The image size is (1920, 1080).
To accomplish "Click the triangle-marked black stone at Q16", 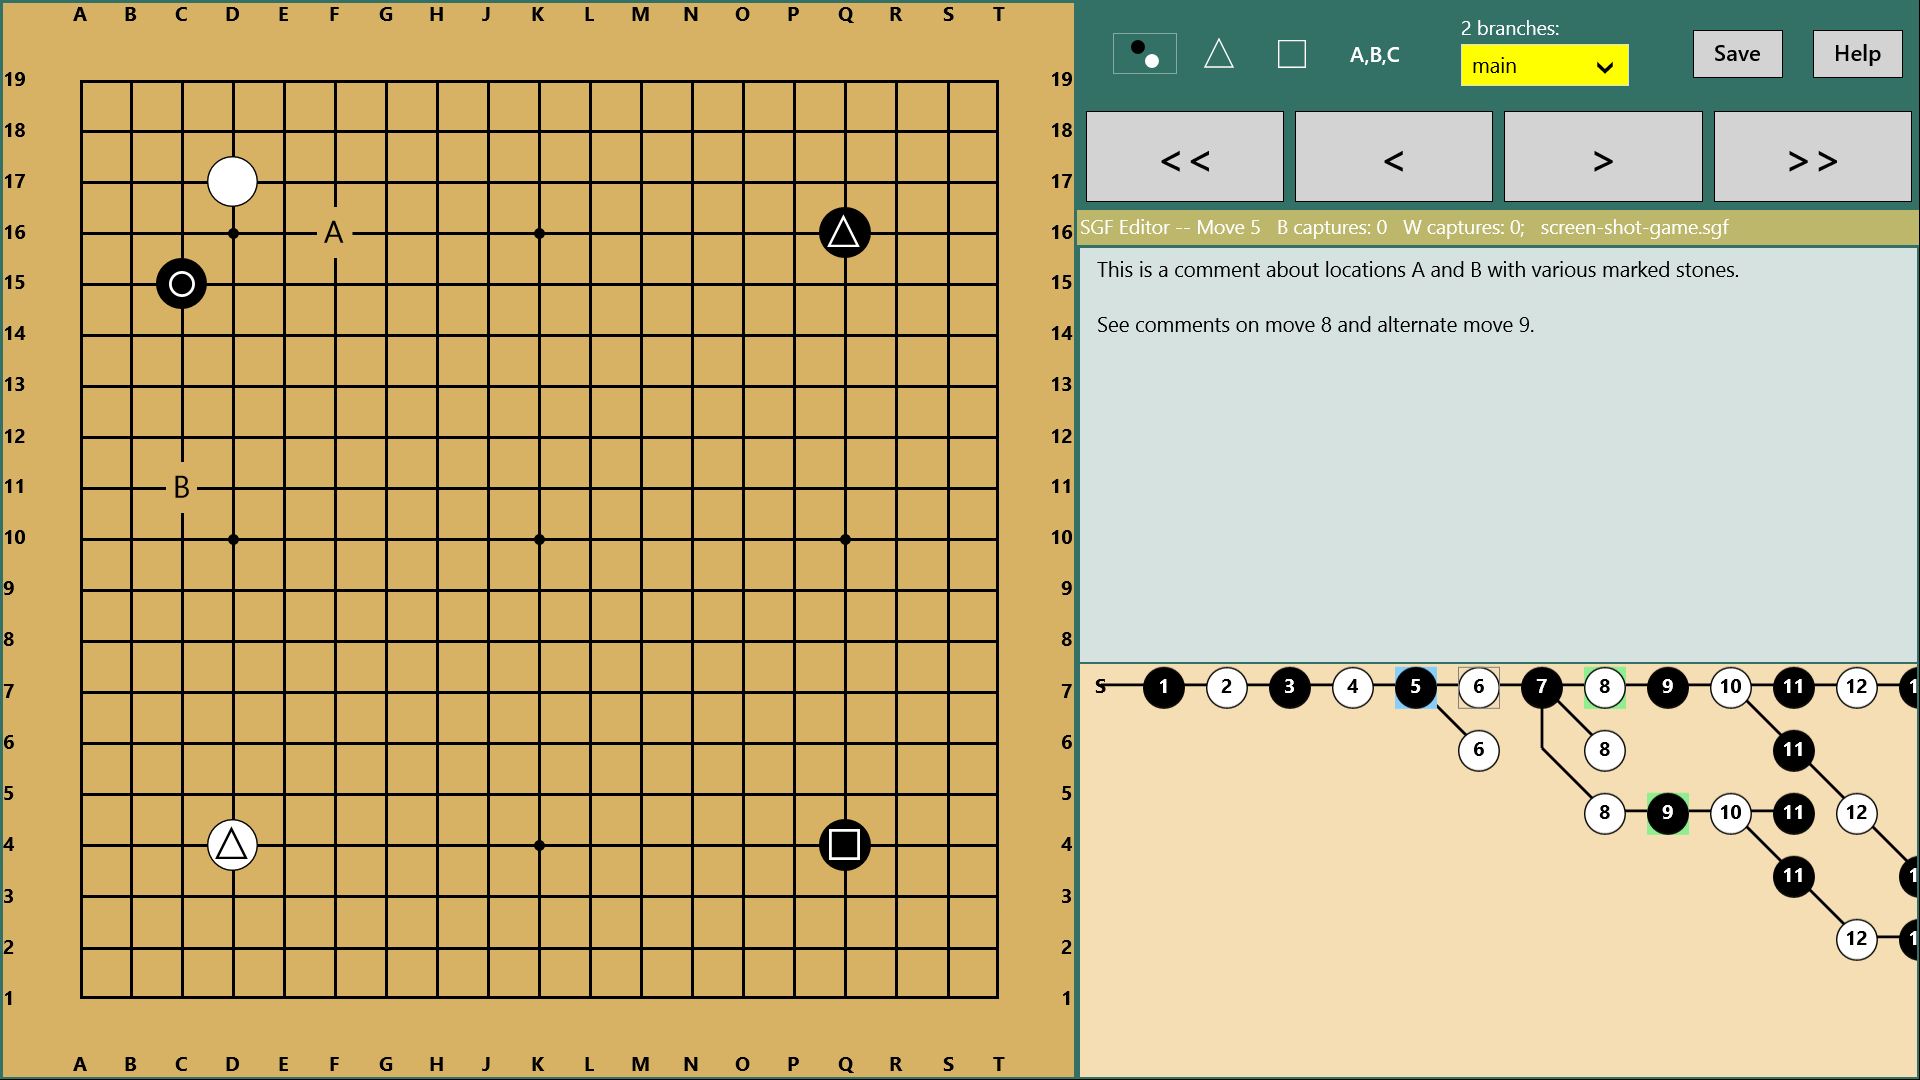I will coord(844,233).
